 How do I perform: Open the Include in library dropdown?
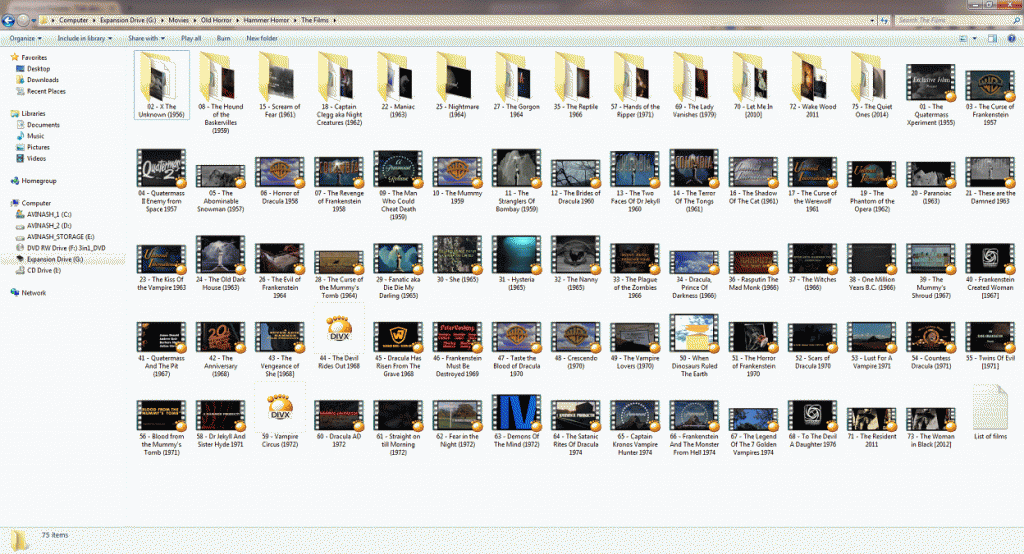click(x=84, y=38)
